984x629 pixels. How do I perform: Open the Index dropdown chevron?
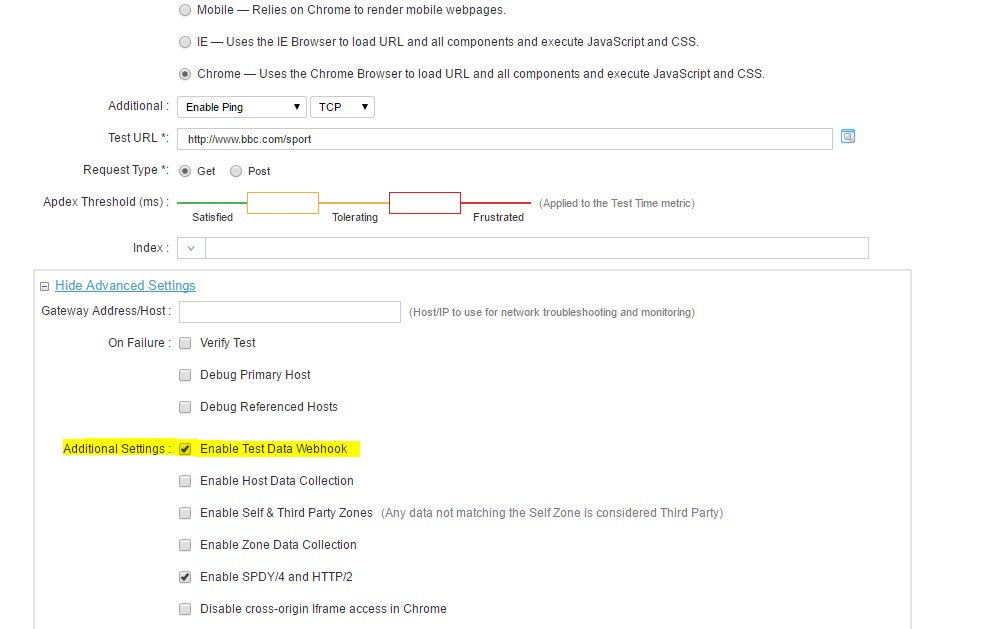pyautogui.click(x=191, y=248)
